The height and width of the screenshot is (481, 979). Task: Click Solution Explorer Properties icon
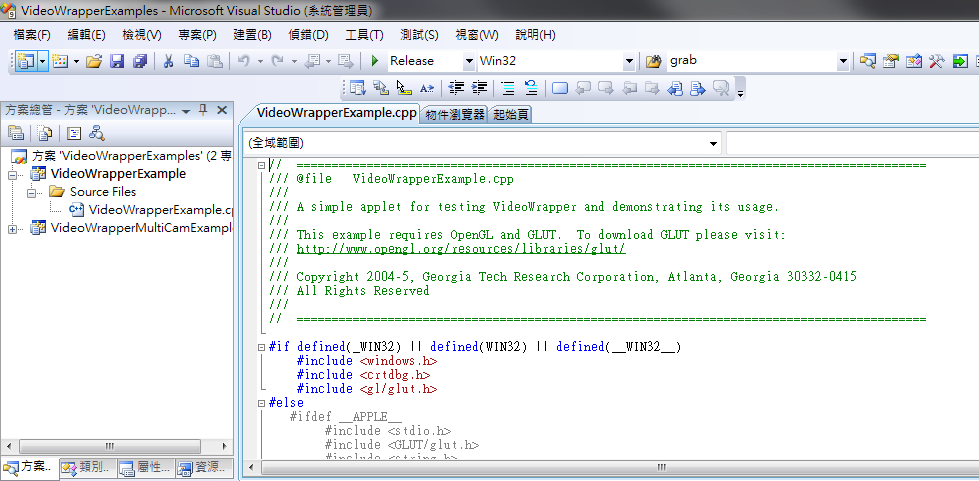[x=16, y=132]
